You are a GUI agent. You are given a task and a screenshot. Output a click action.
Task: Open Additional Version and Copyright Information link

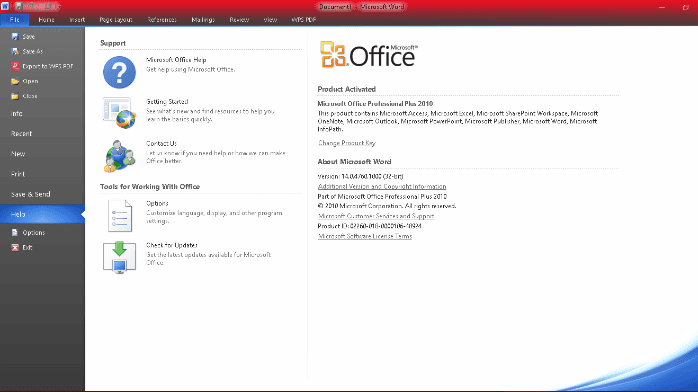[x=382, y=186]
